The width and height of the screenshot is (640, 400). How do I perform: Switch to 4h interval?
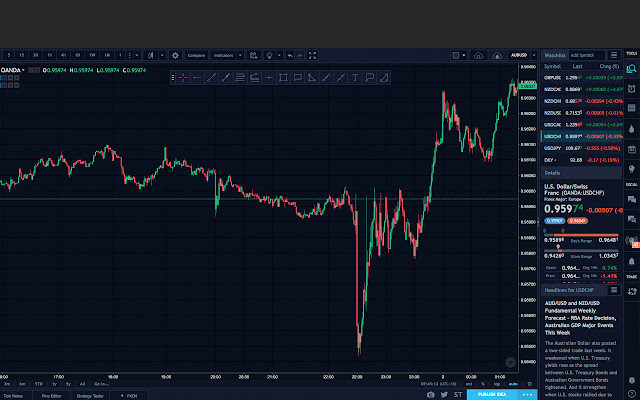pos(63,56)
